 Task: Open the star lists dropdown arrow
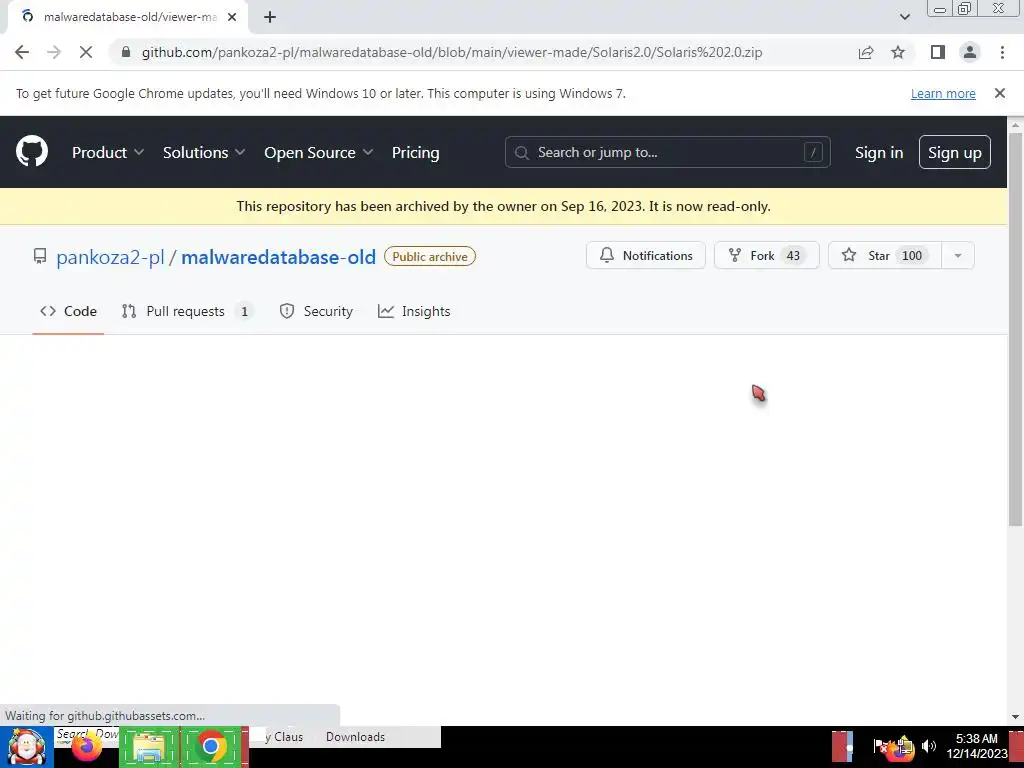958,255
